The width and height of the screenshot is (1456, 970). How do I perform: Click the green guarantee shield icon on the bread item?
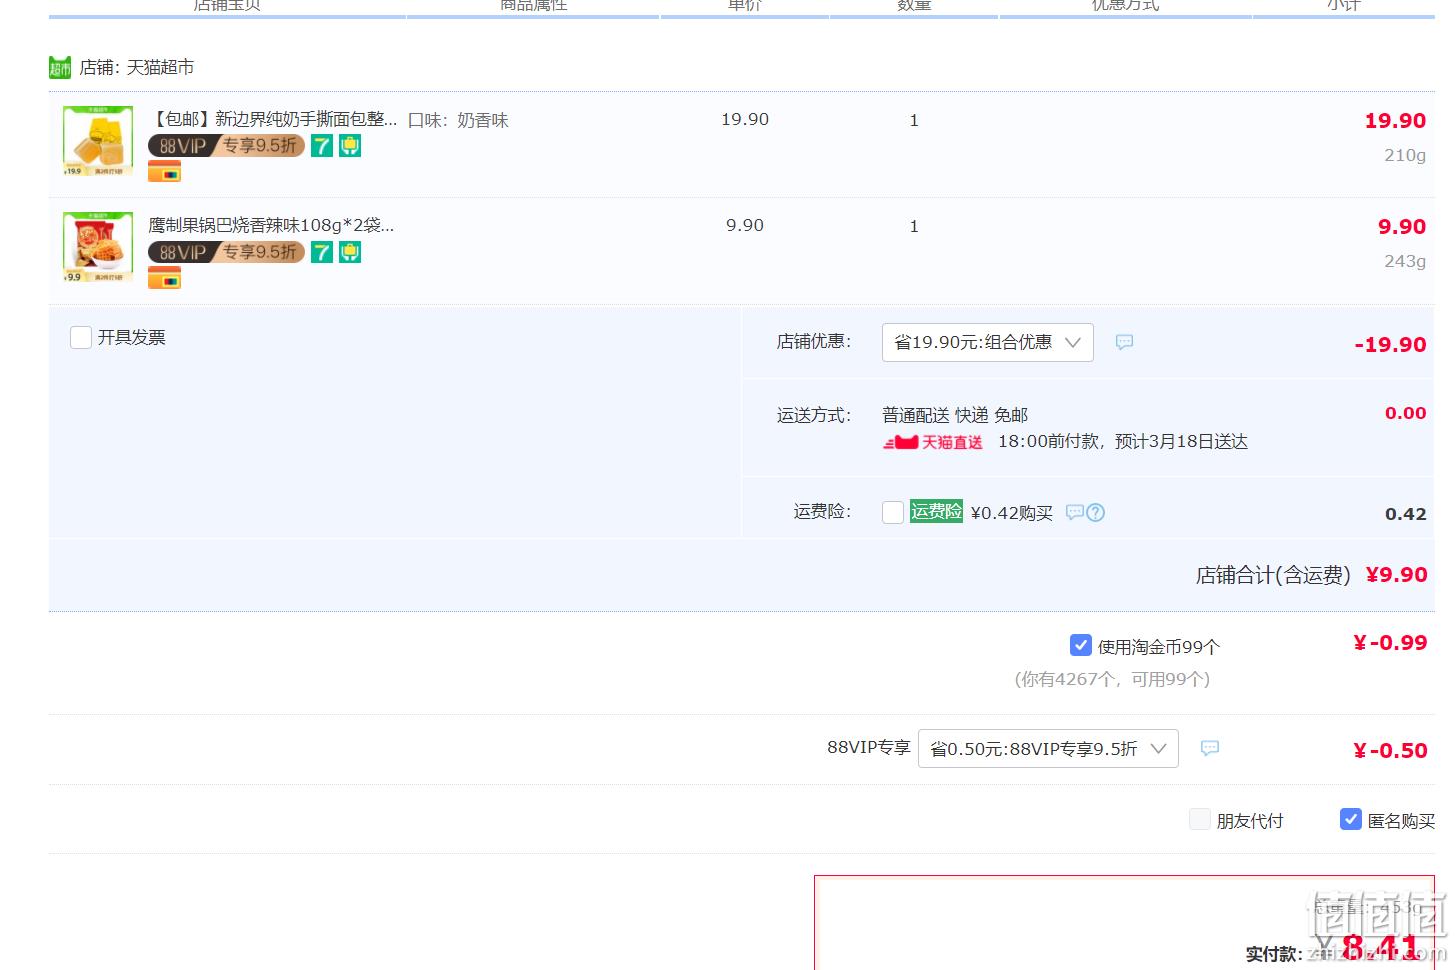click(x=350, y=146)
